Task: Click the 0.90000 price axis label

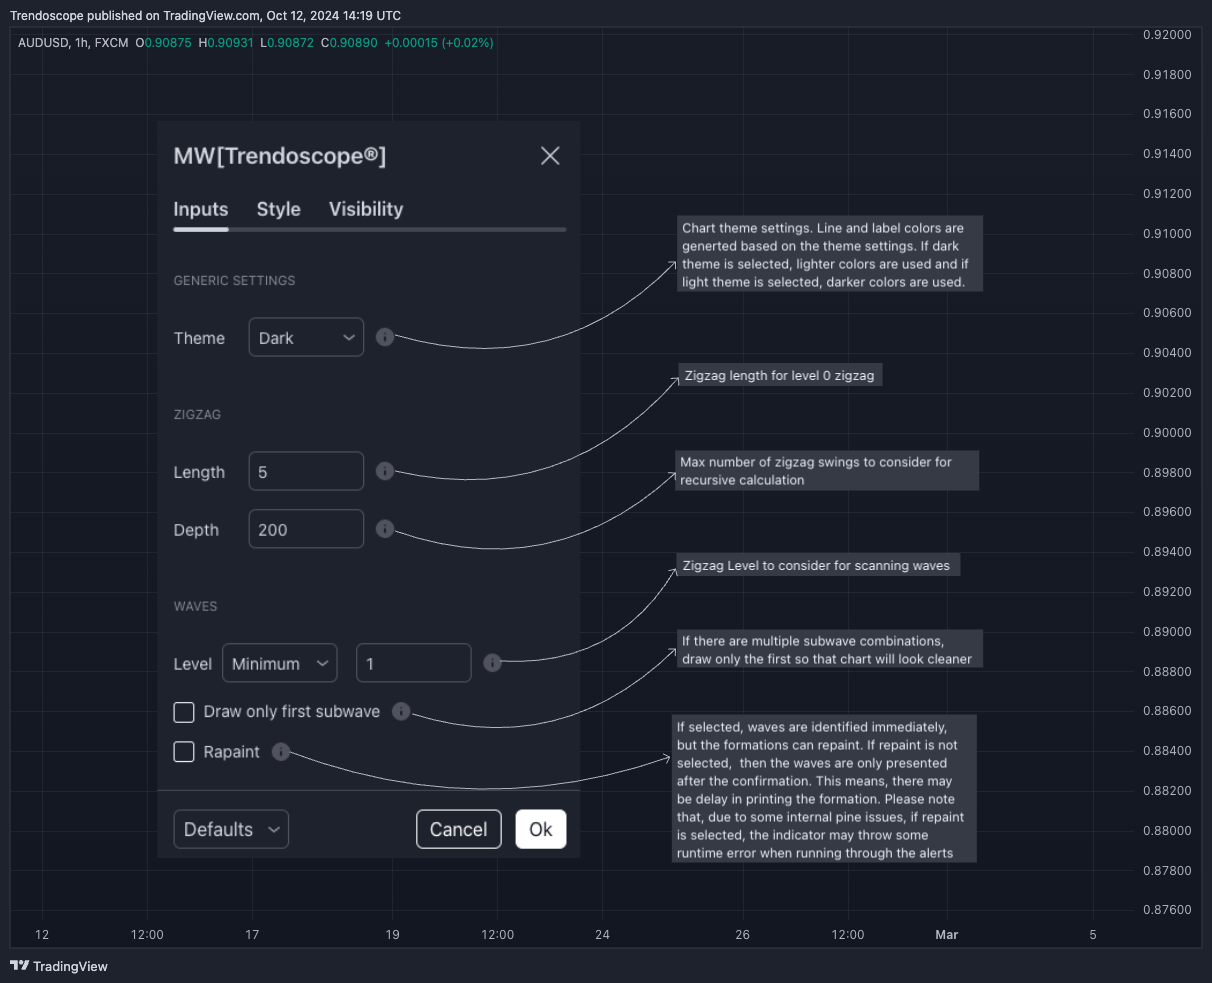Action: [x=1167, y=432]
